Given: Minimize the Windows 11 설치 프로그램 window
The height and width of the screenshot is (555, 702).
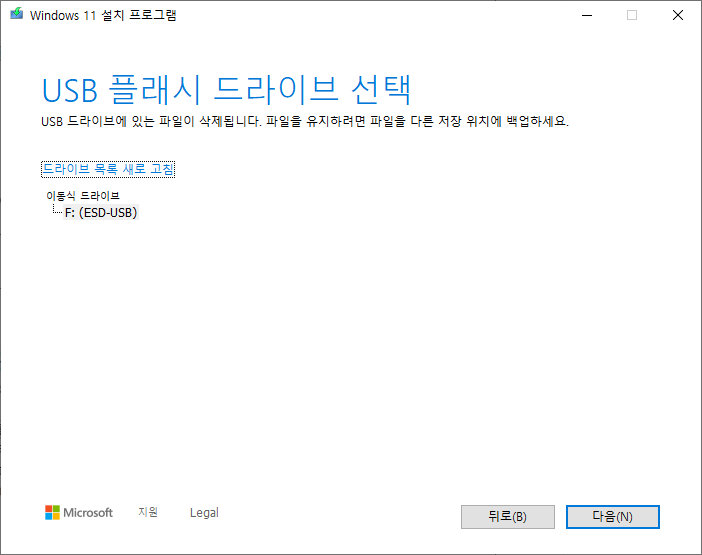Looking at the screenshot, I should pyautogui.click(x=587, y=15).
